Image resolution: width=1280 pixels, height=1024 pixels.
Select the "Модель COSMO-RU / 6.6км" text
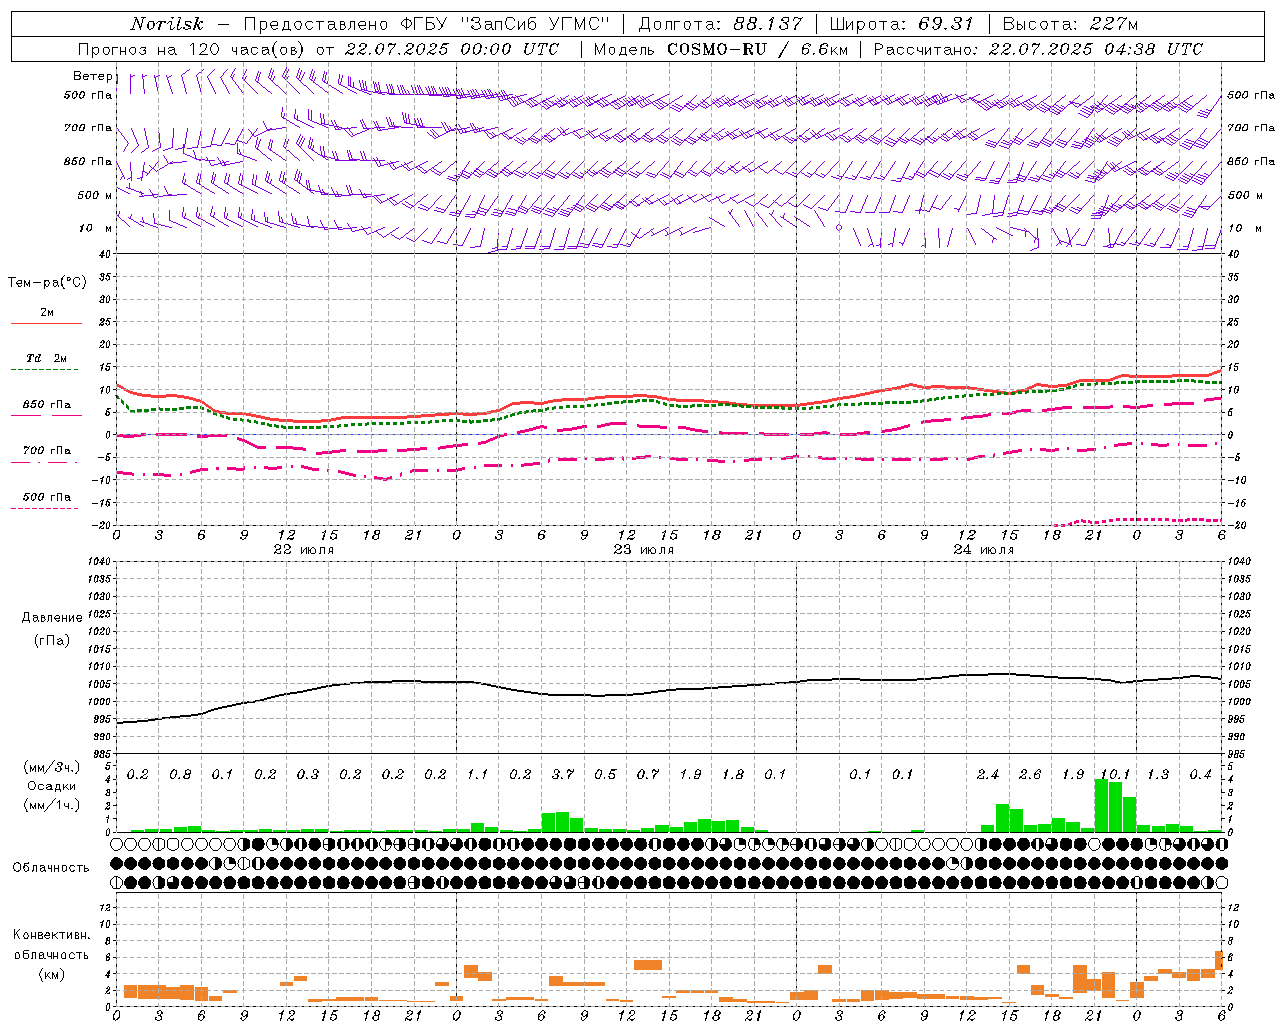tap(721, 49)
